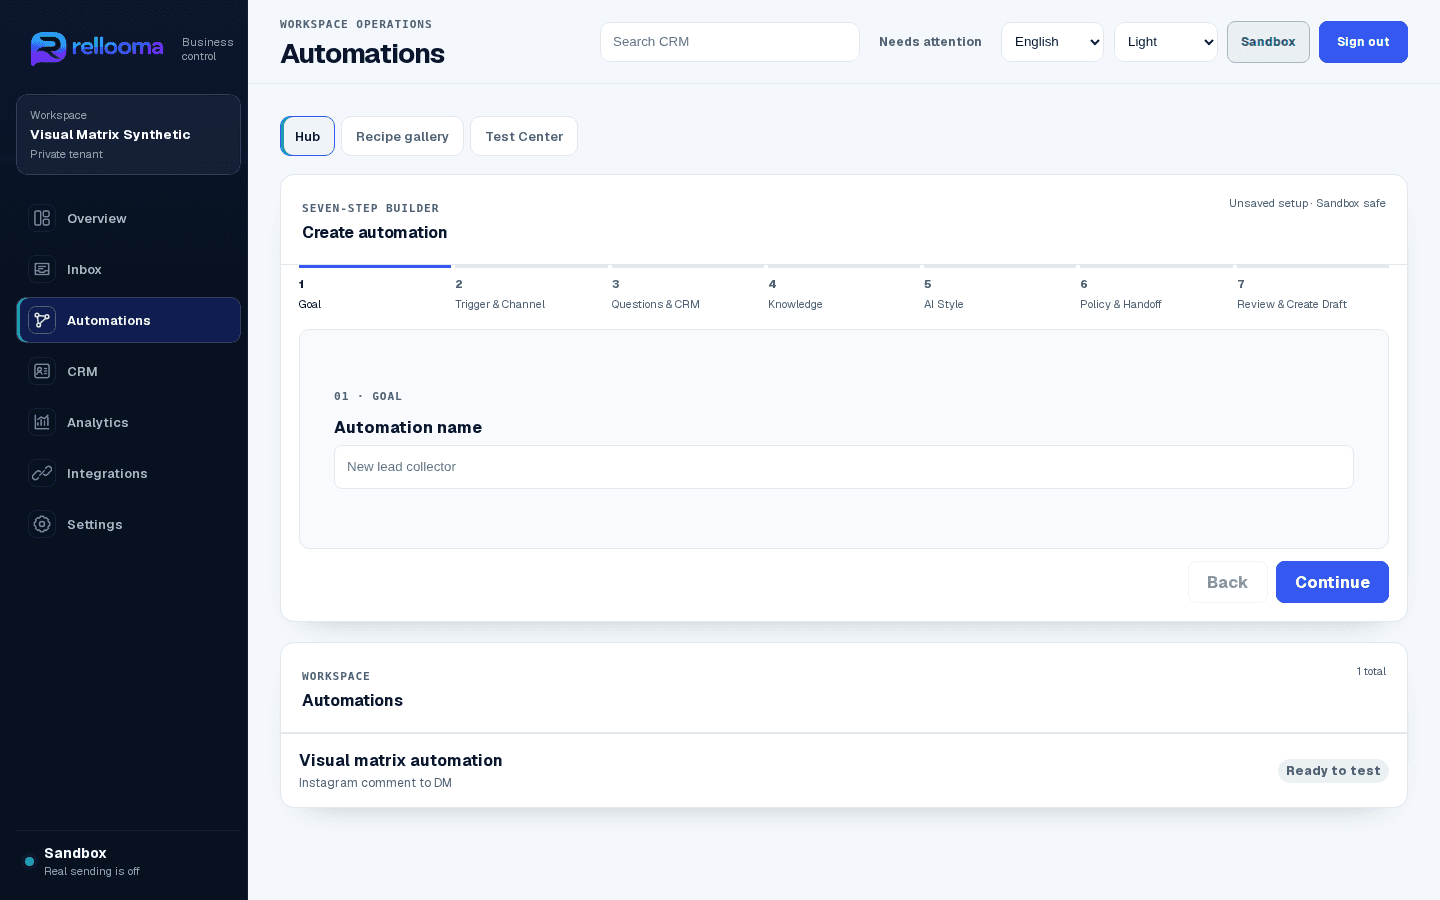Open the Overview sidebar icon
1440x900 pixels.
(x=42, y=218)
